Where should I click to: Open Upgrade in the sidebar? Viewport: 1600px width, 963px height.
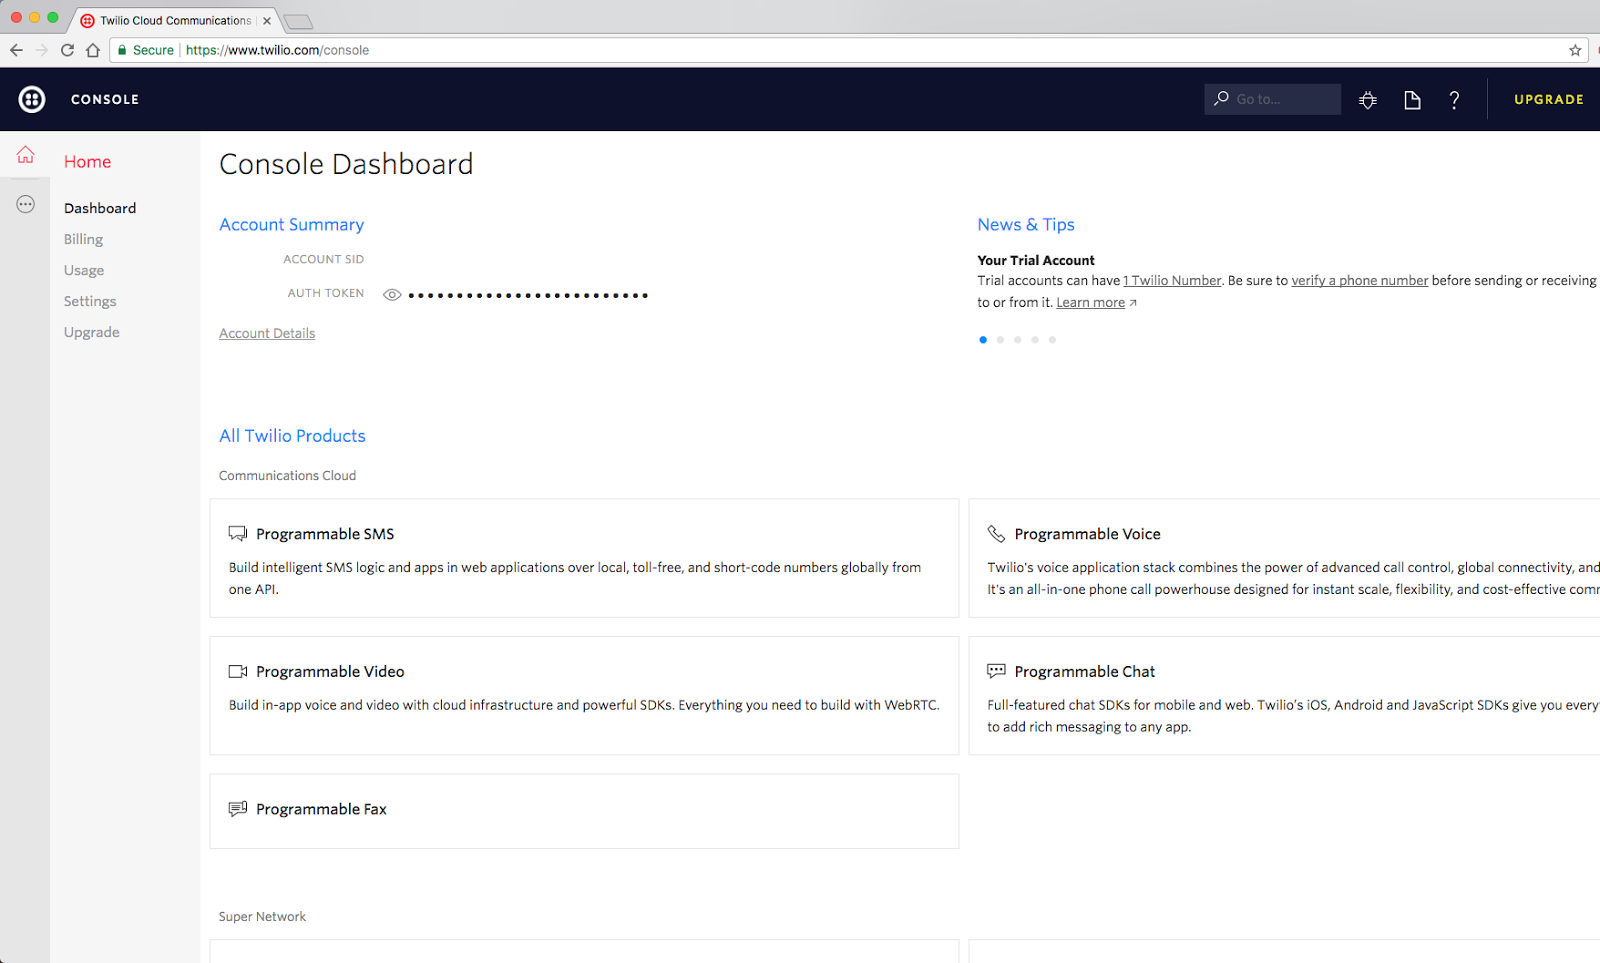coord(92,332)
